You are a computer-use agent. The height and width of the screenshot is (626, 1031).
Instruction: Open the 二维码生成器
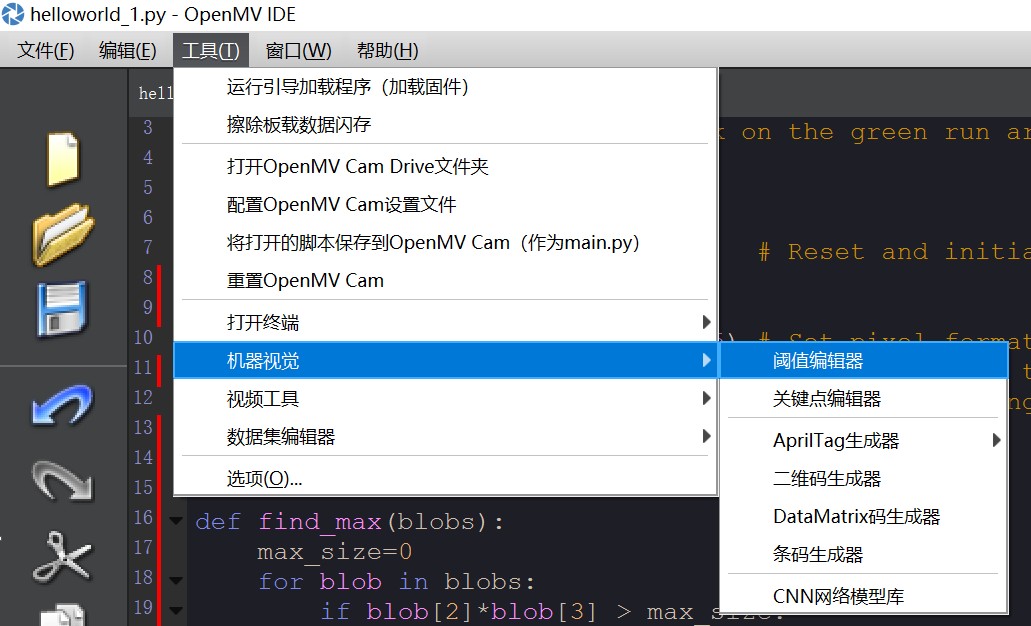click(x=864, y=479)
